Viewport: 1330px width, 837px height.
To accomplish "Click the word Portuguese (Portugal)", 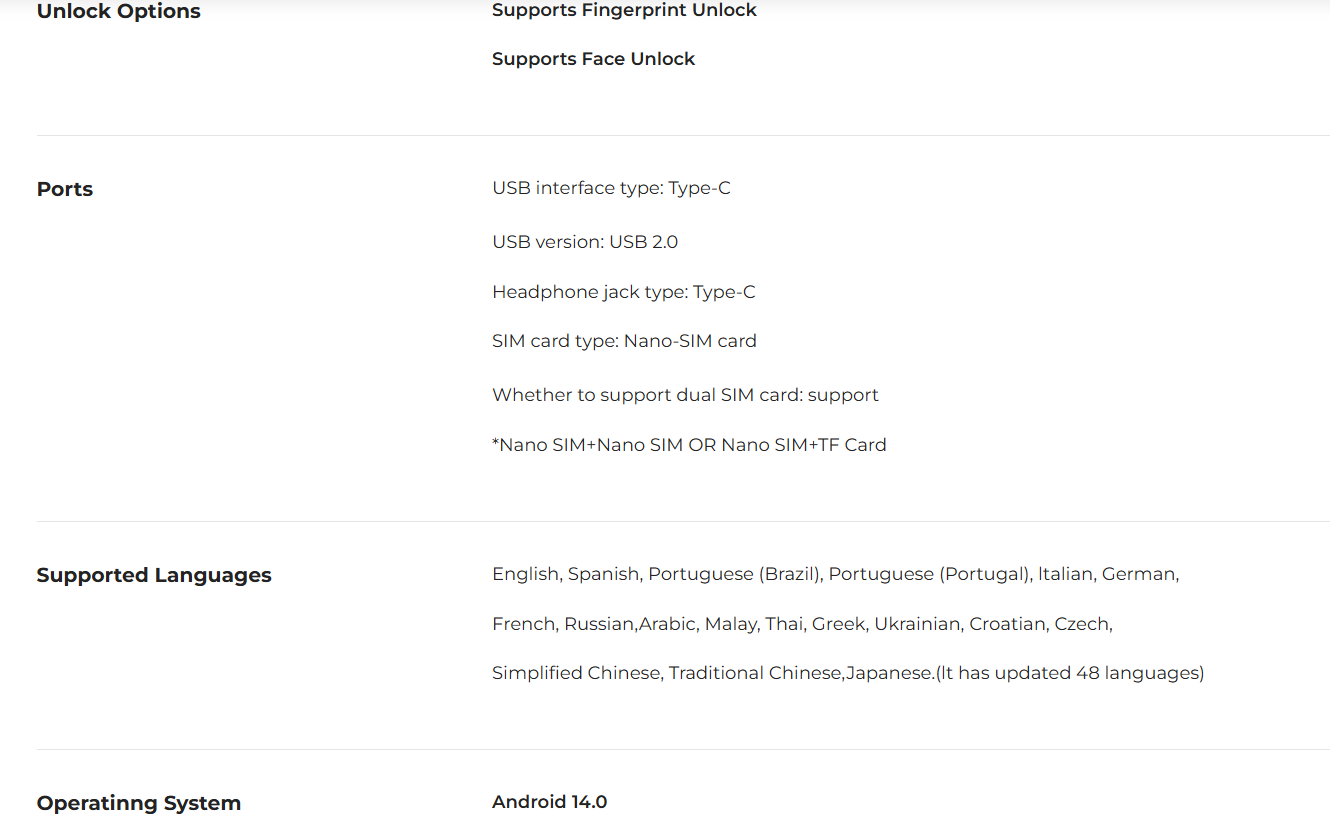I will (929, 574).
